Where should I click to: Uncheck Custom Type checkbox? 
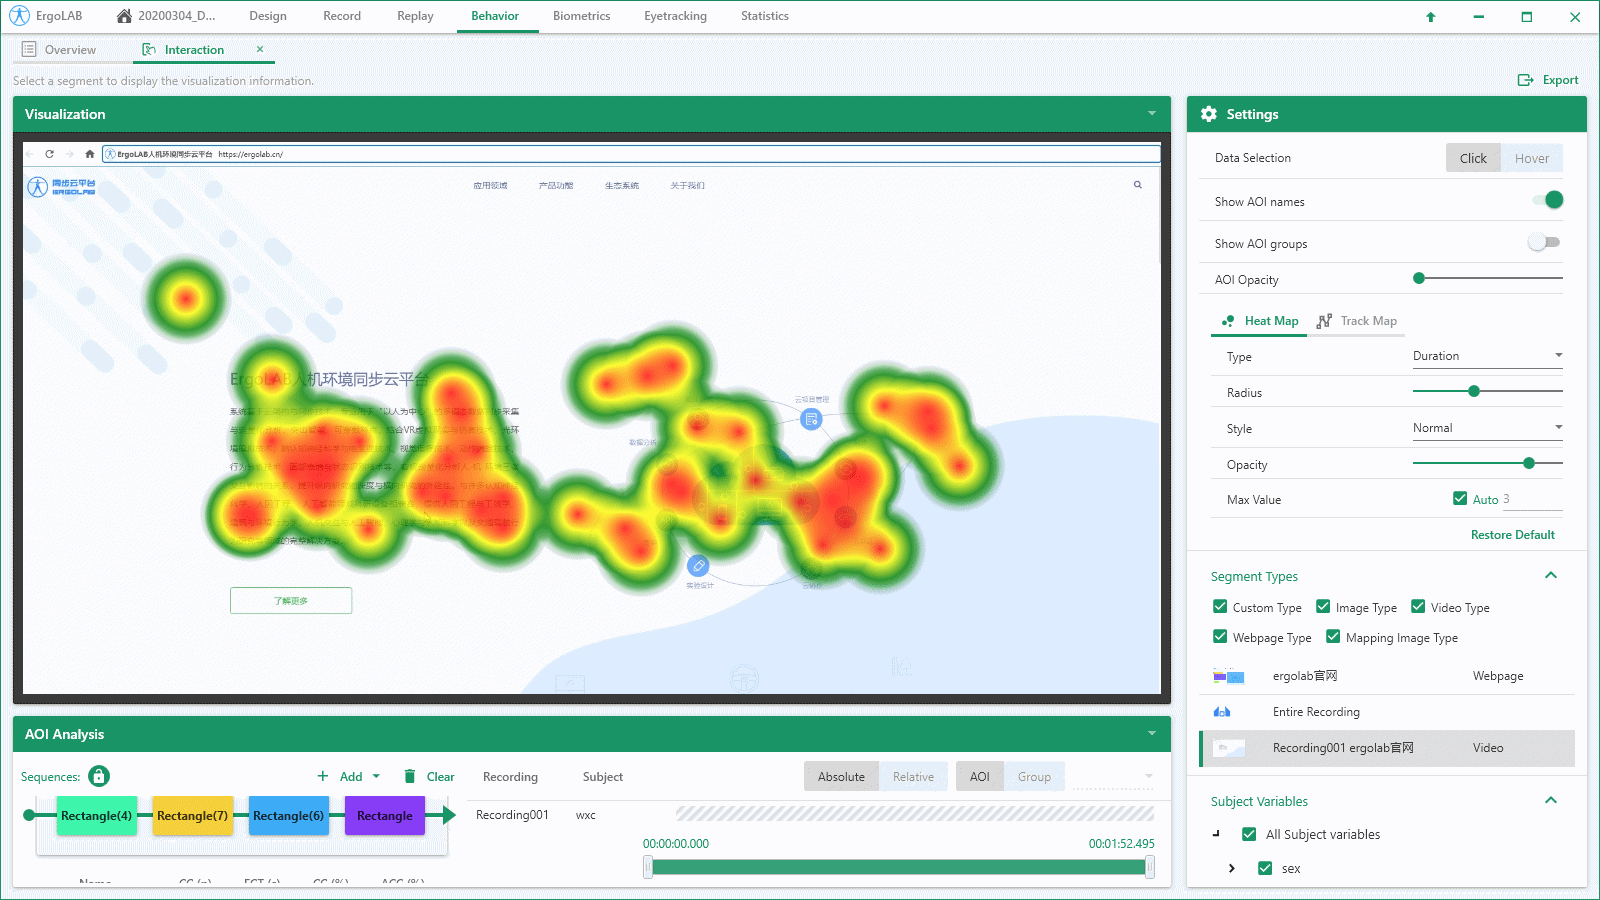click(1220, 606)
